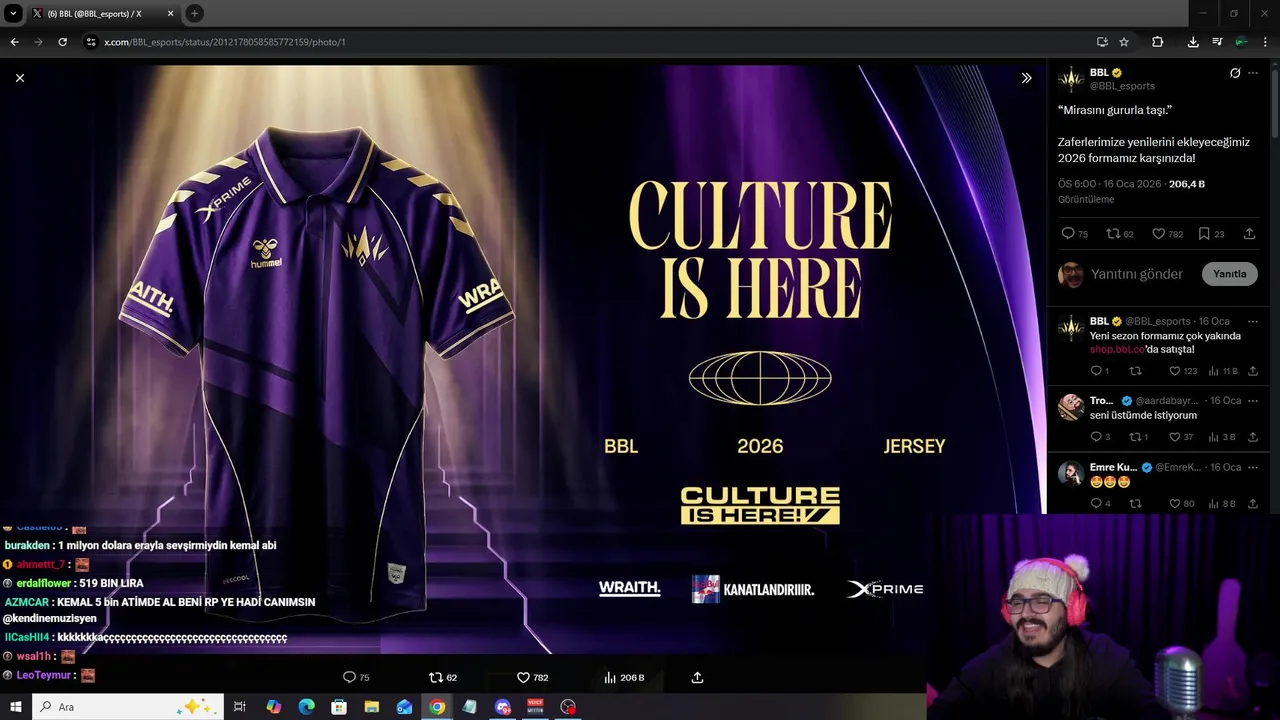Screen dimensions: 1280x720
Task: Click the avatar of the @aardabayr commenter
Action: coord(1071,406)
